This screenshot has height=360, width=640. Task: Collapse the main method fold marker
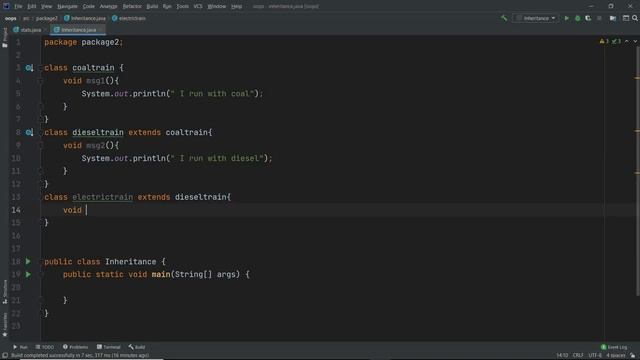pos(40,275)
